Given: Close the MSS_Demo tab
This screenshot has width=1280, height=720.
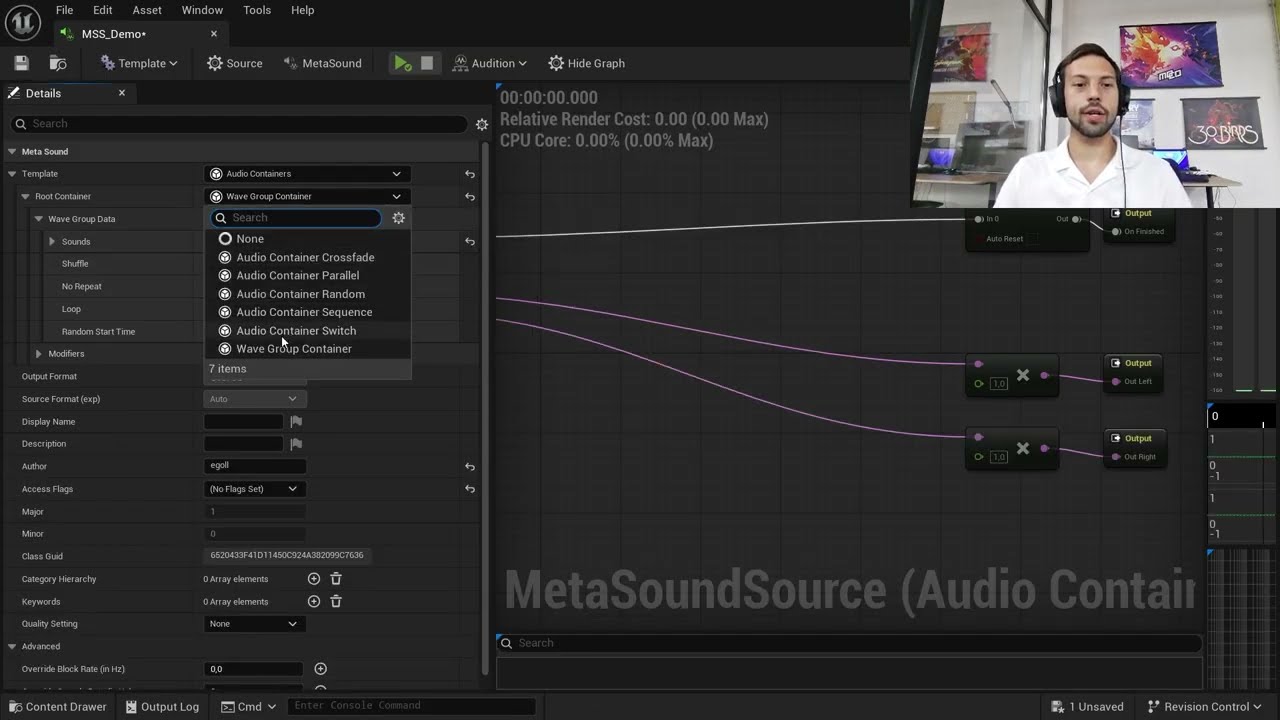Looking at the screenshot, I should point(214,34).
